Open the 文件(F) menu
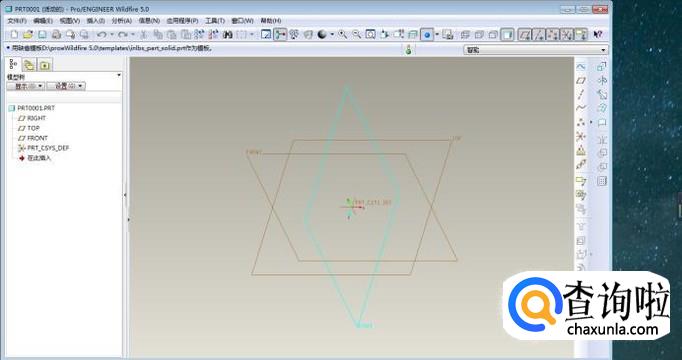The width and height of the screenshot is (682, 360). click(17, 20)
